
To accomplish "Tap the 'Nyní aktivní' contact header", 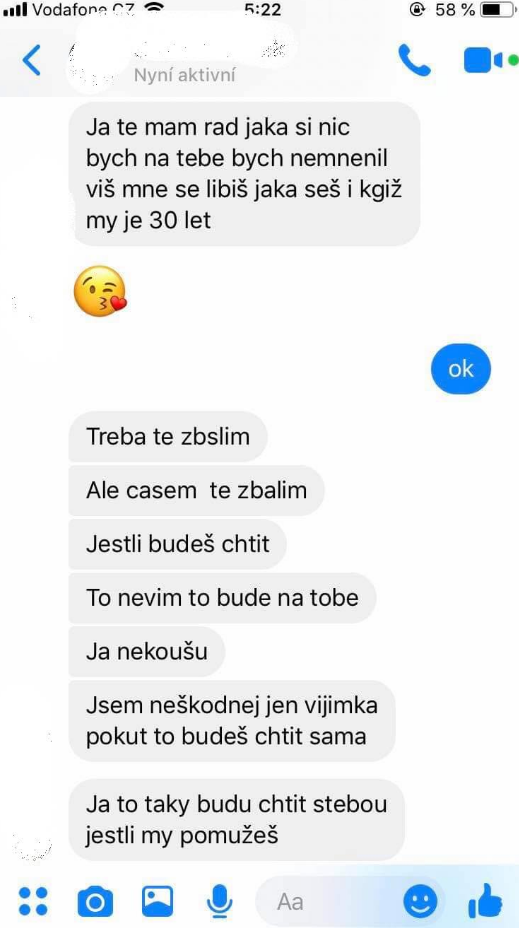I will pos(185,75).
